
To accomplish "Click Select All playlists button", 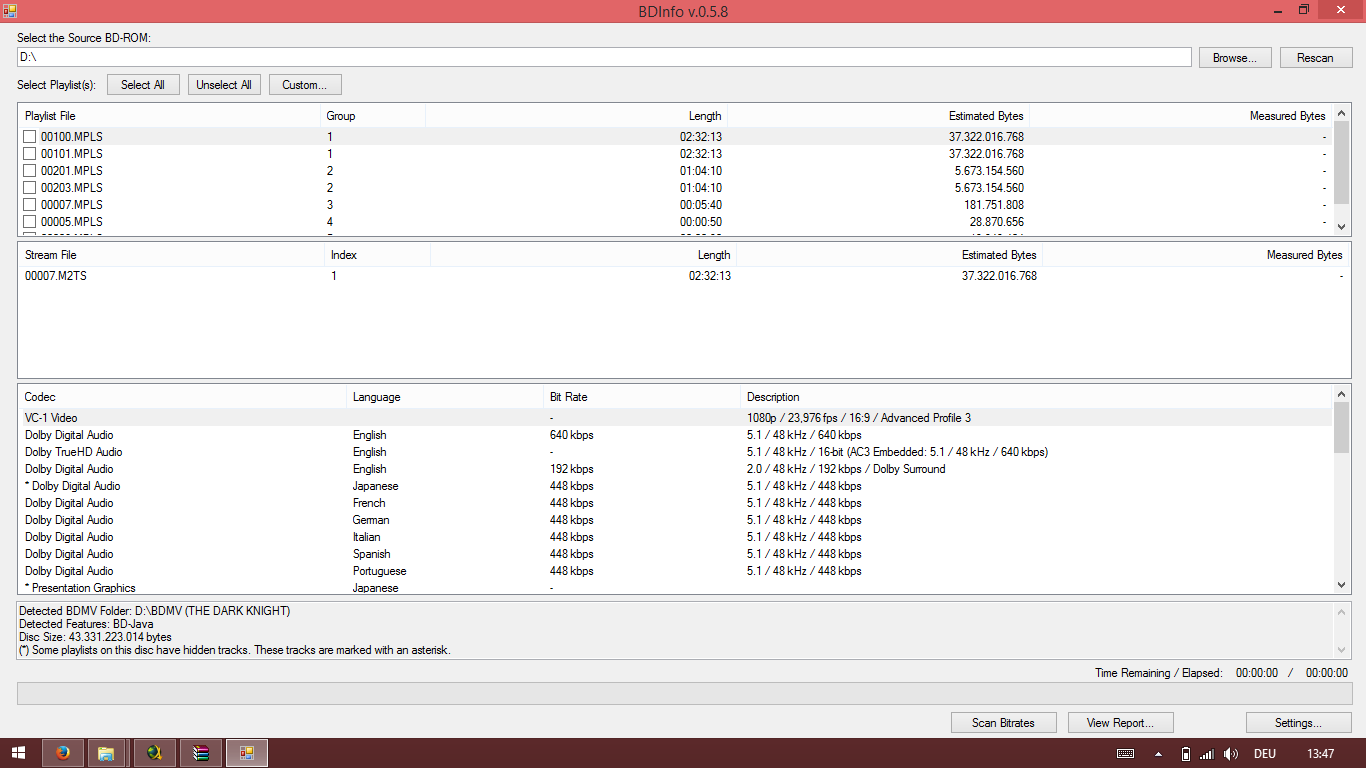I will click(x=143, y=85).
